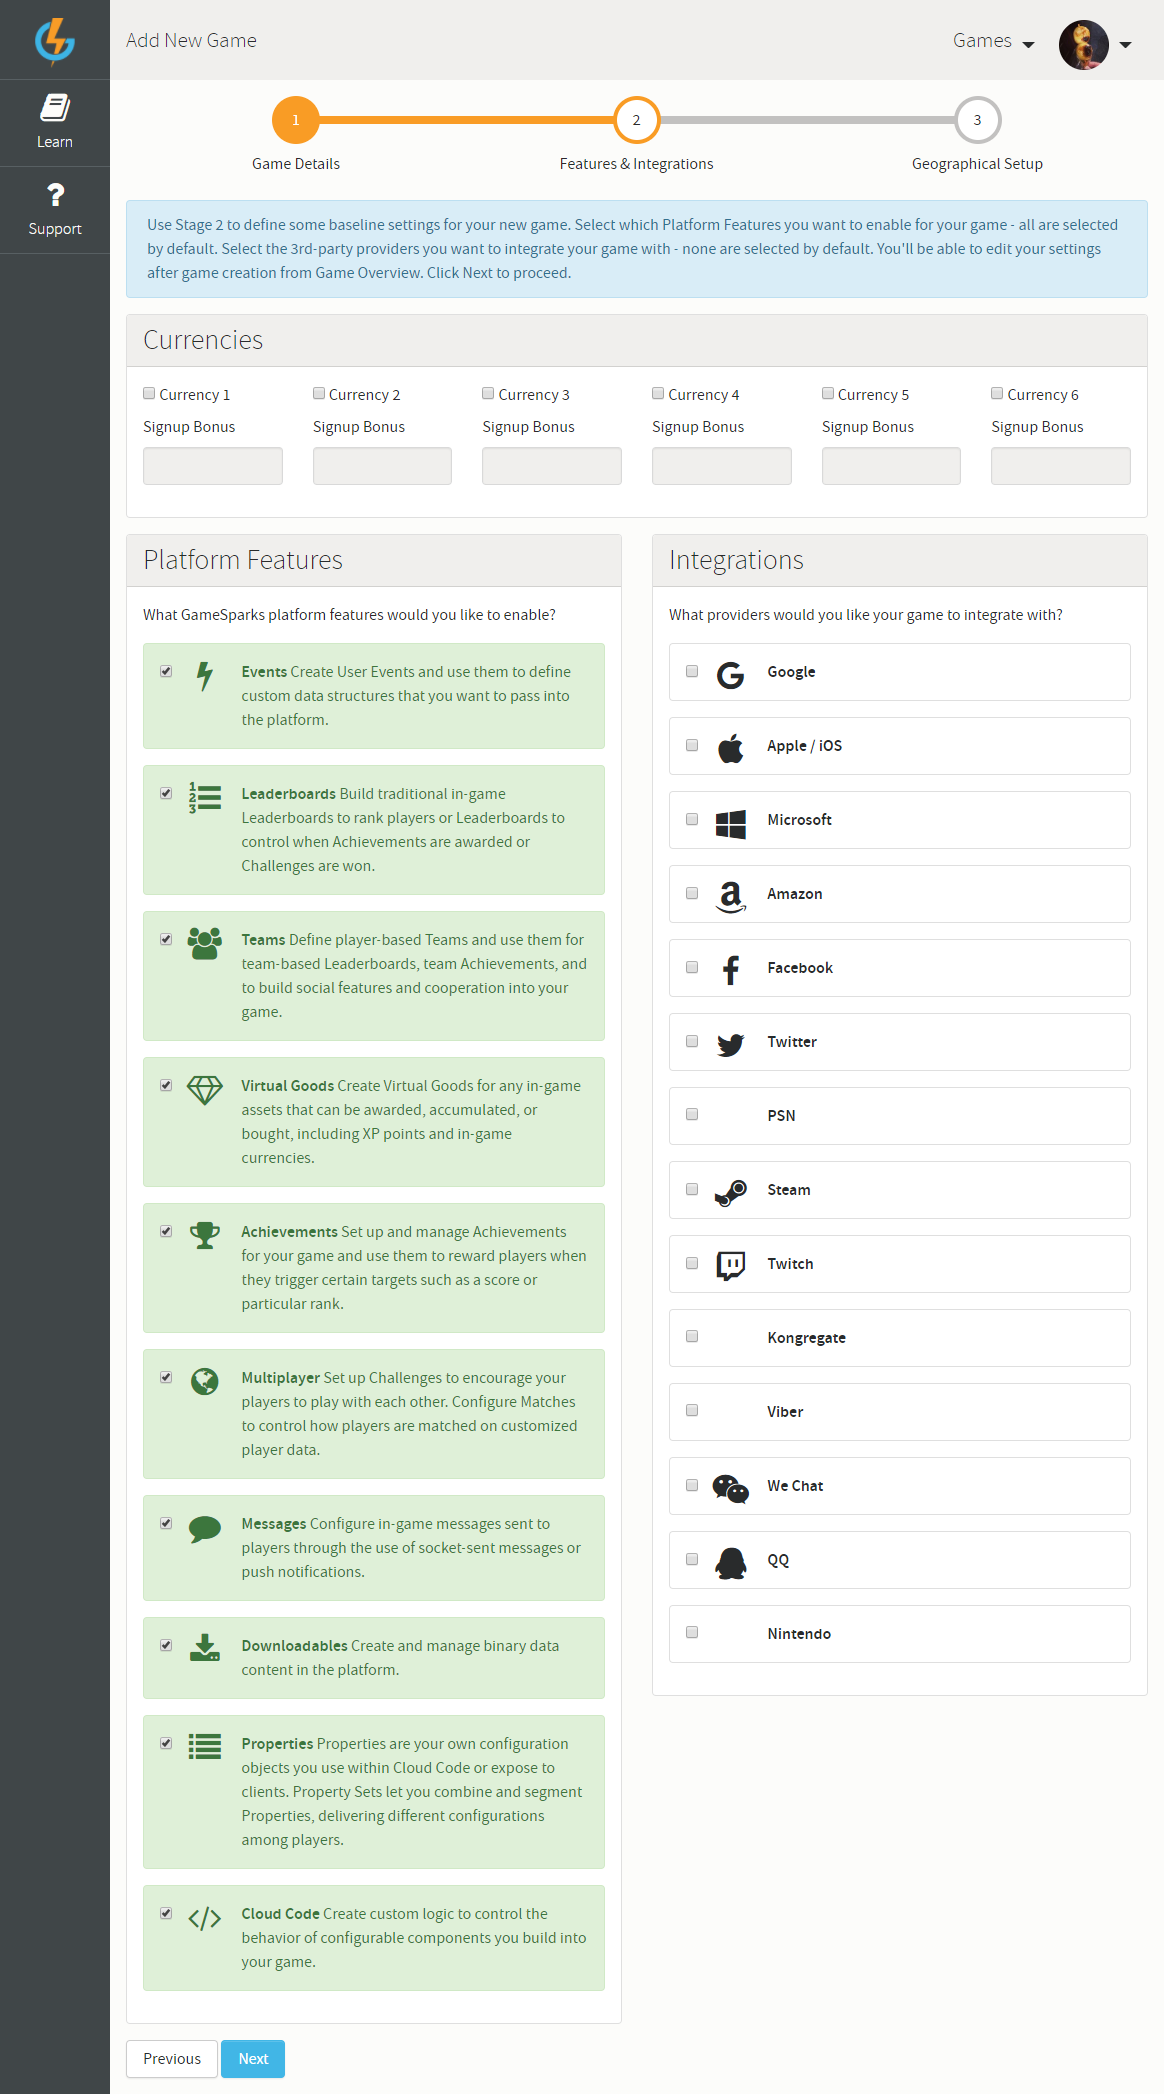Click the Google integration logo

[x=731, y=676]
